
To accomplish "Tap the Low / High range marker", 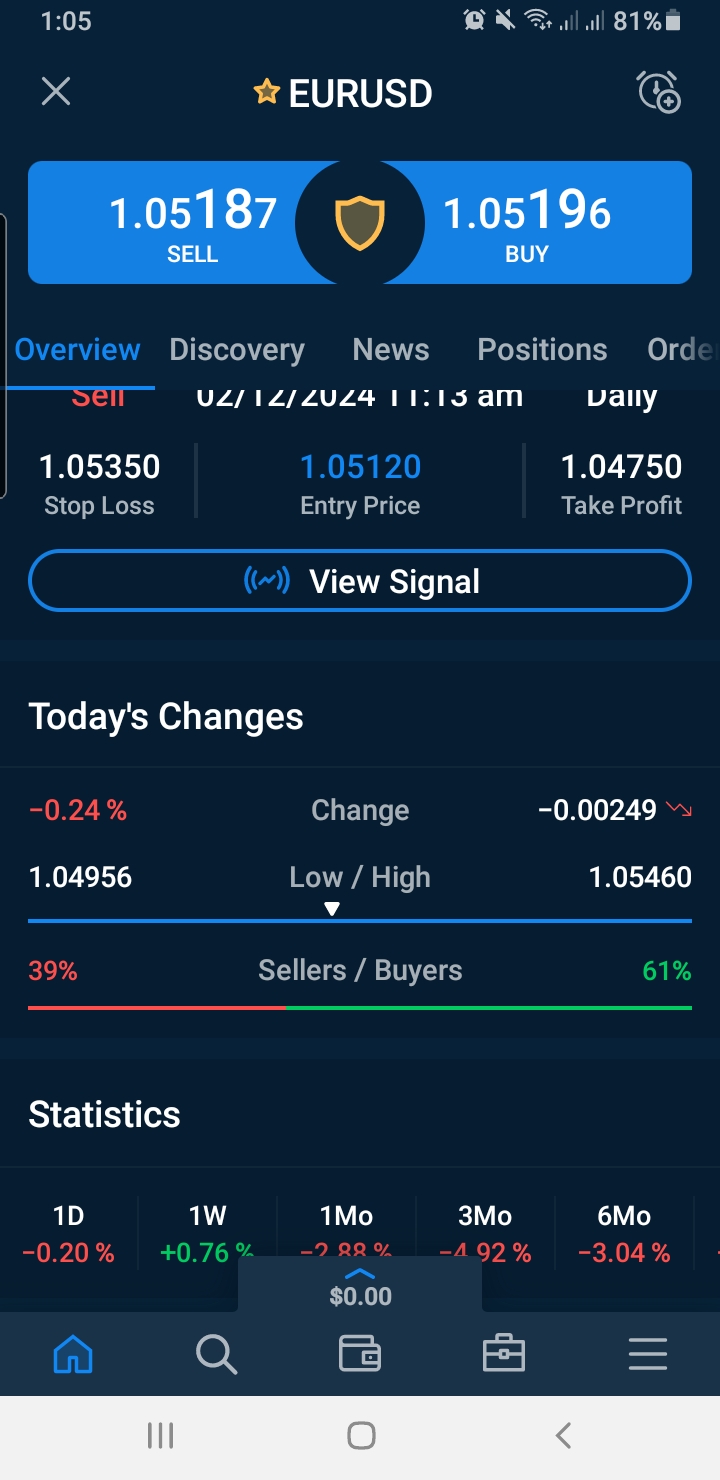I will click(x=332, y=909).
